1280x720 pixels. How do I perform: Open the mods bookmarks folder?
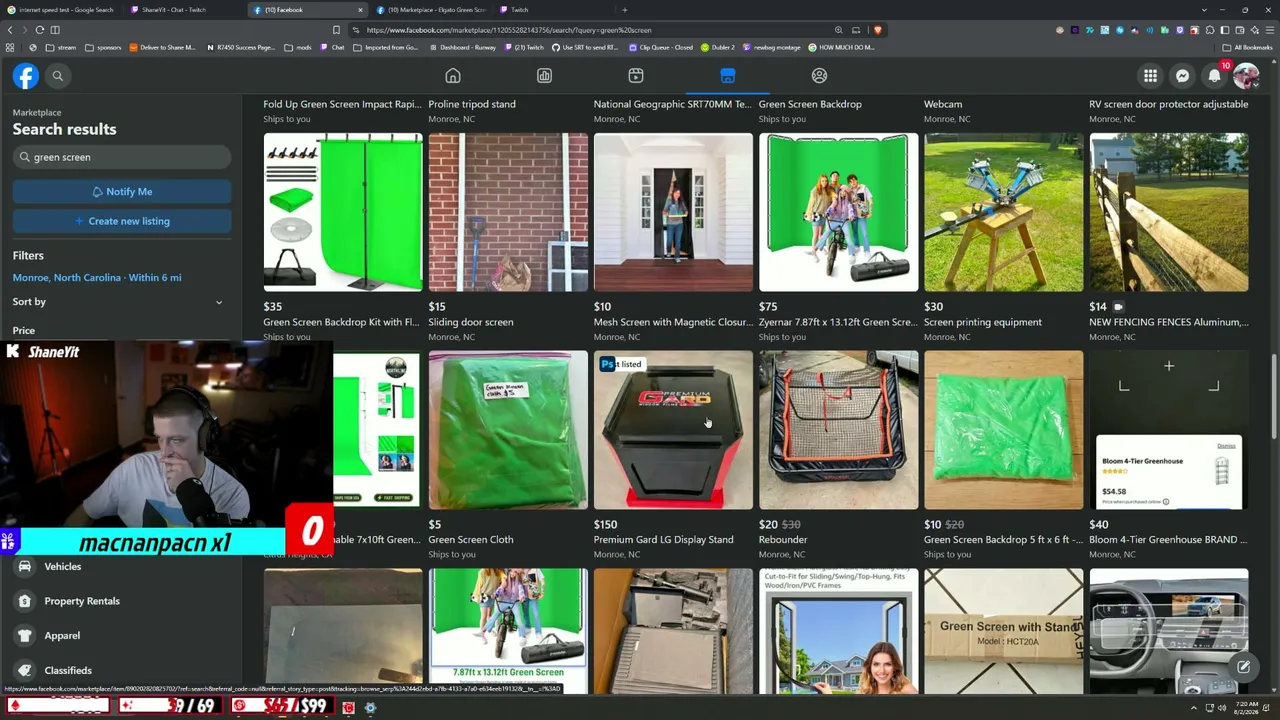coord(298,47)
